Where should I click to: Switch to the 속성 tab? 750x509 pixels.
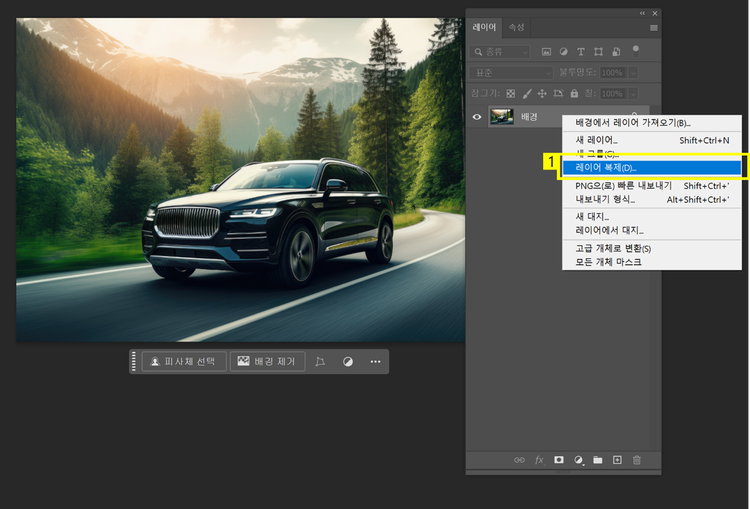516,28
